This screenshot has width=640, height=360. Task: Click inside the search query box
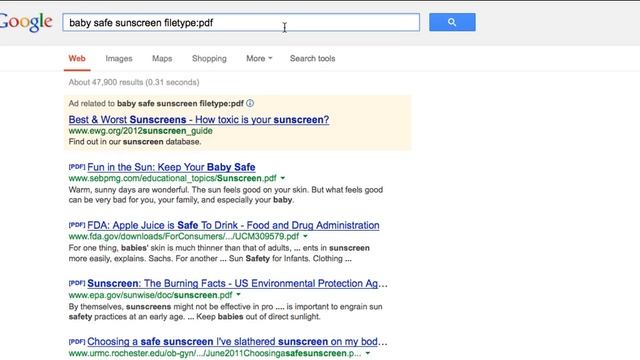(x=241, y=22)
